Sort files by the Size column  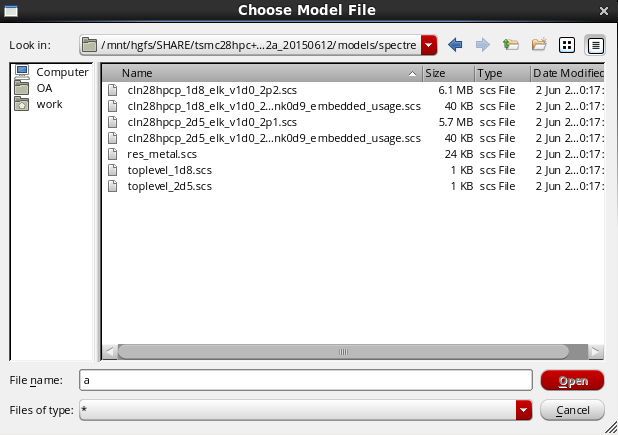tap(449, 73)
